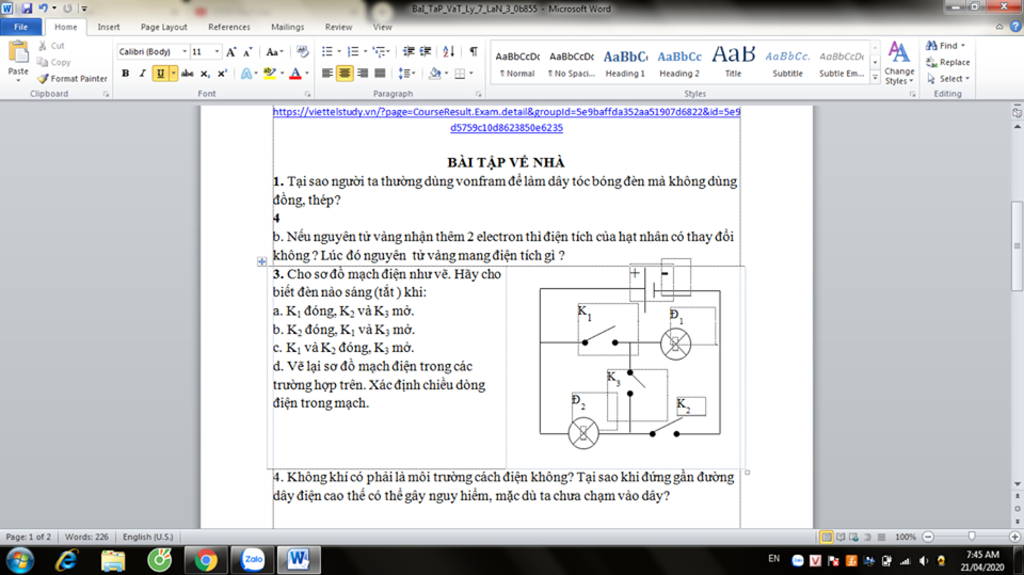Screen dimensions: 1024x575
Task: Decrease paragraph indent
Action: [x=409, y=52]
